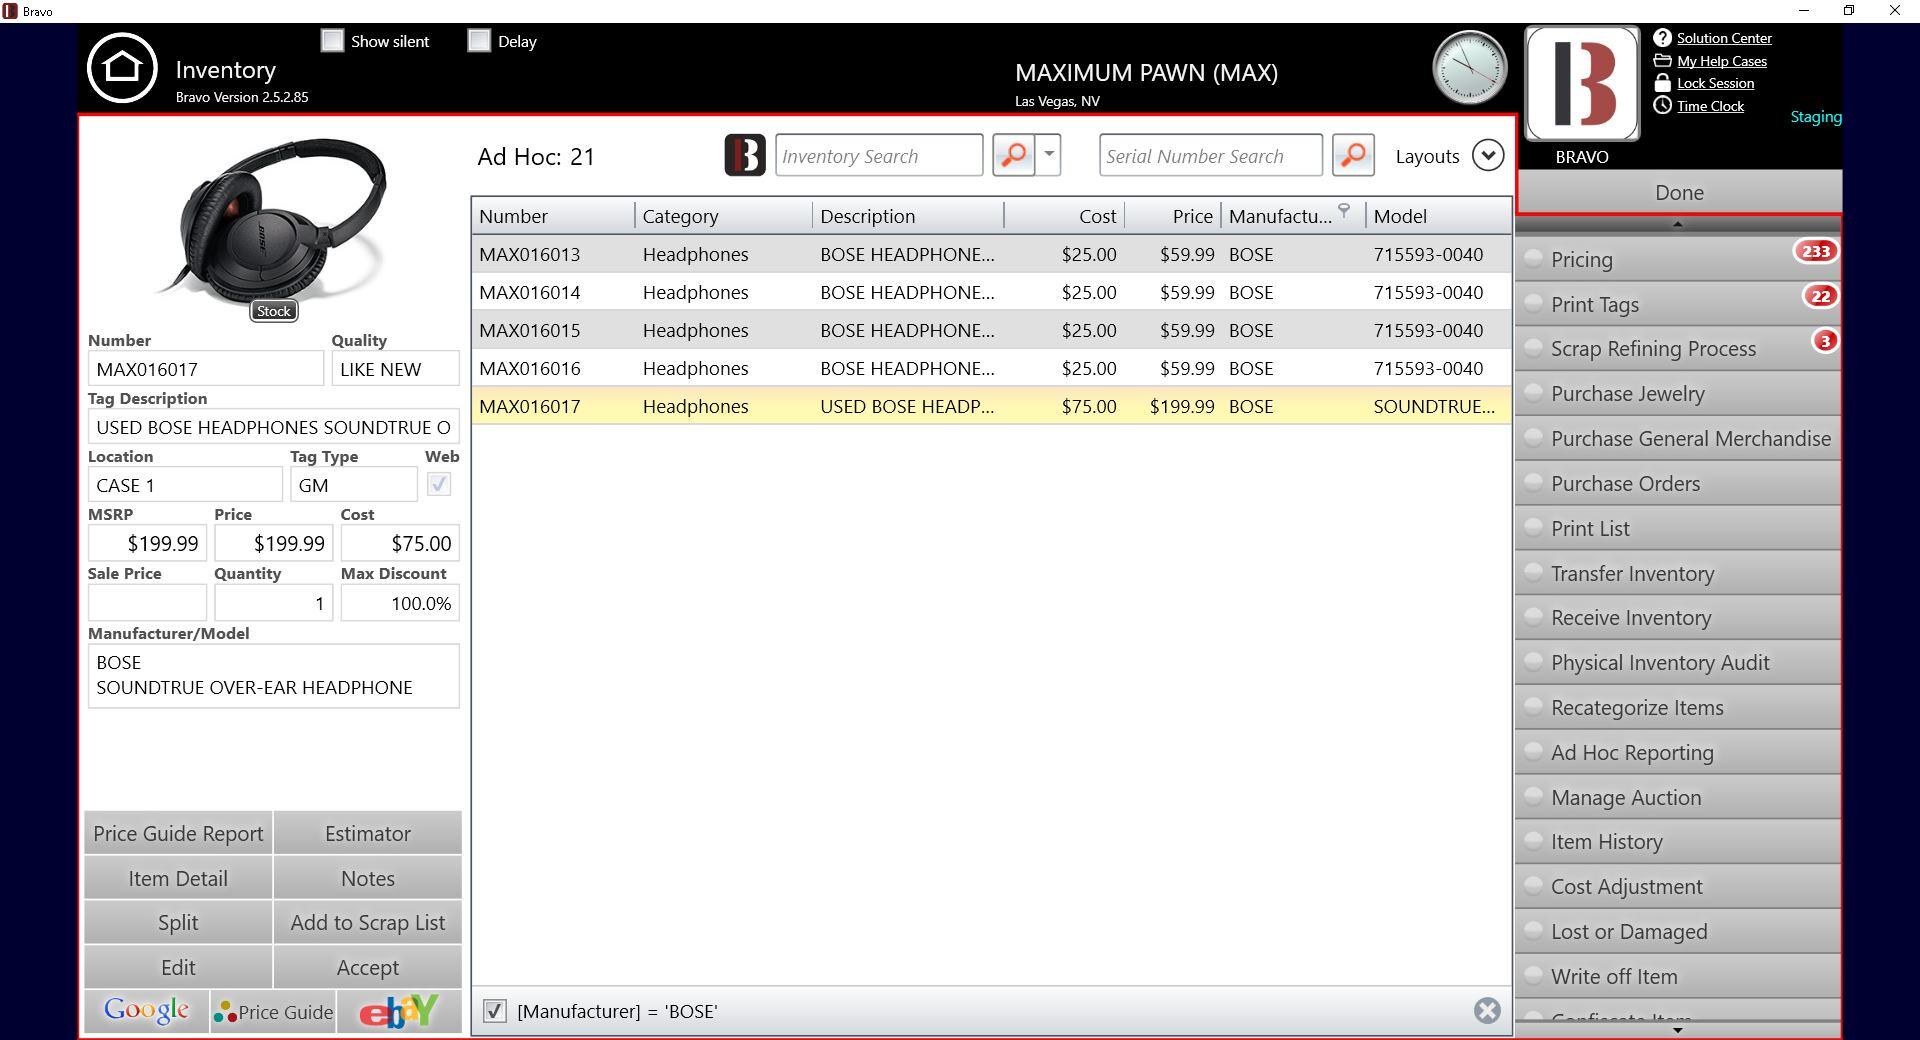Click the Time Clock icon

coord(1662,105)
